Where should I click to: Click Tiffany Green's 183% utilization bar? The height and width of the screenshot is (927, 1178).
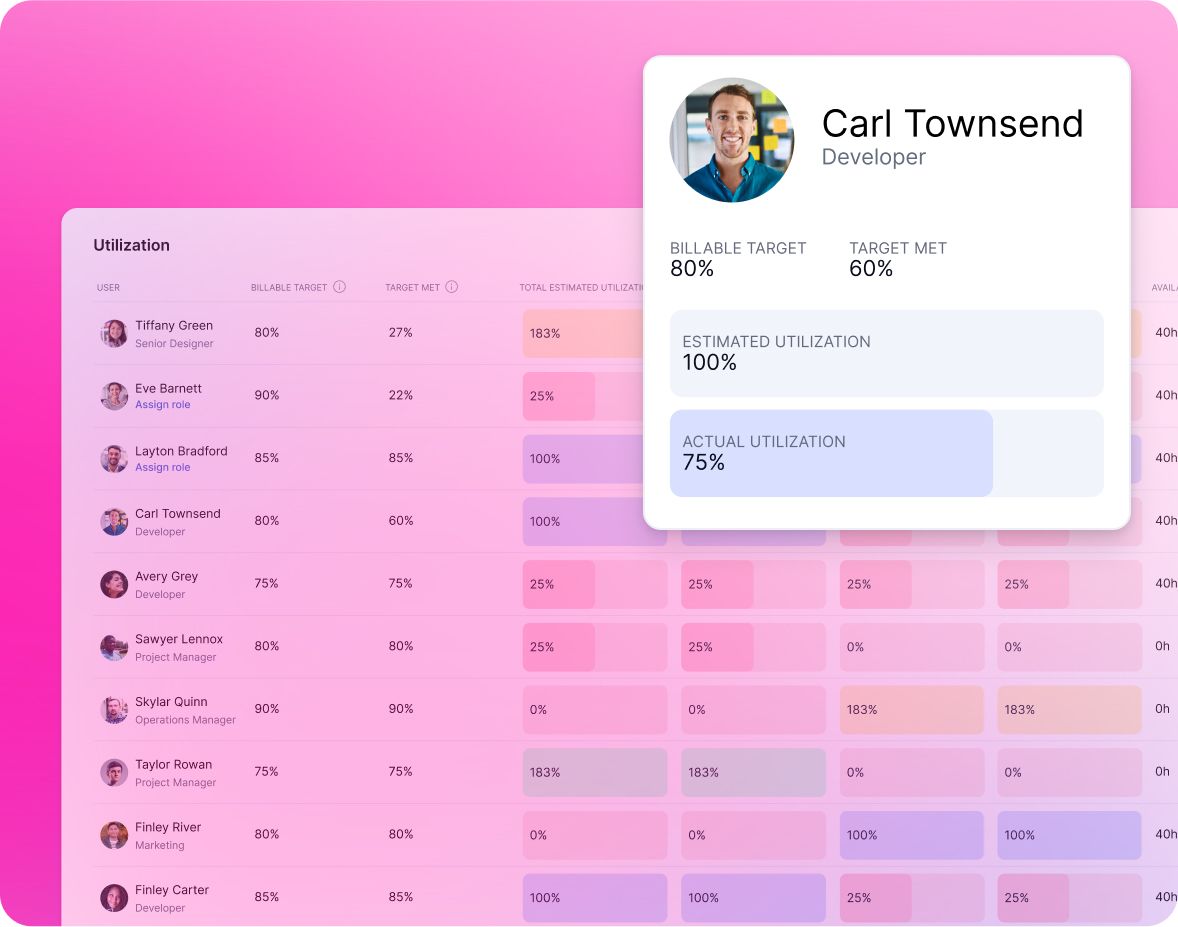[x=583, y=334]
